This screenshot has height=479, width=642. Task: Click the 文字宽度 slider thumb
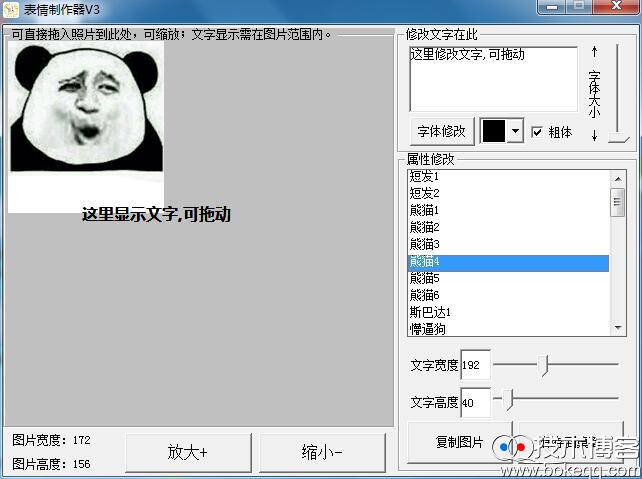545,365
